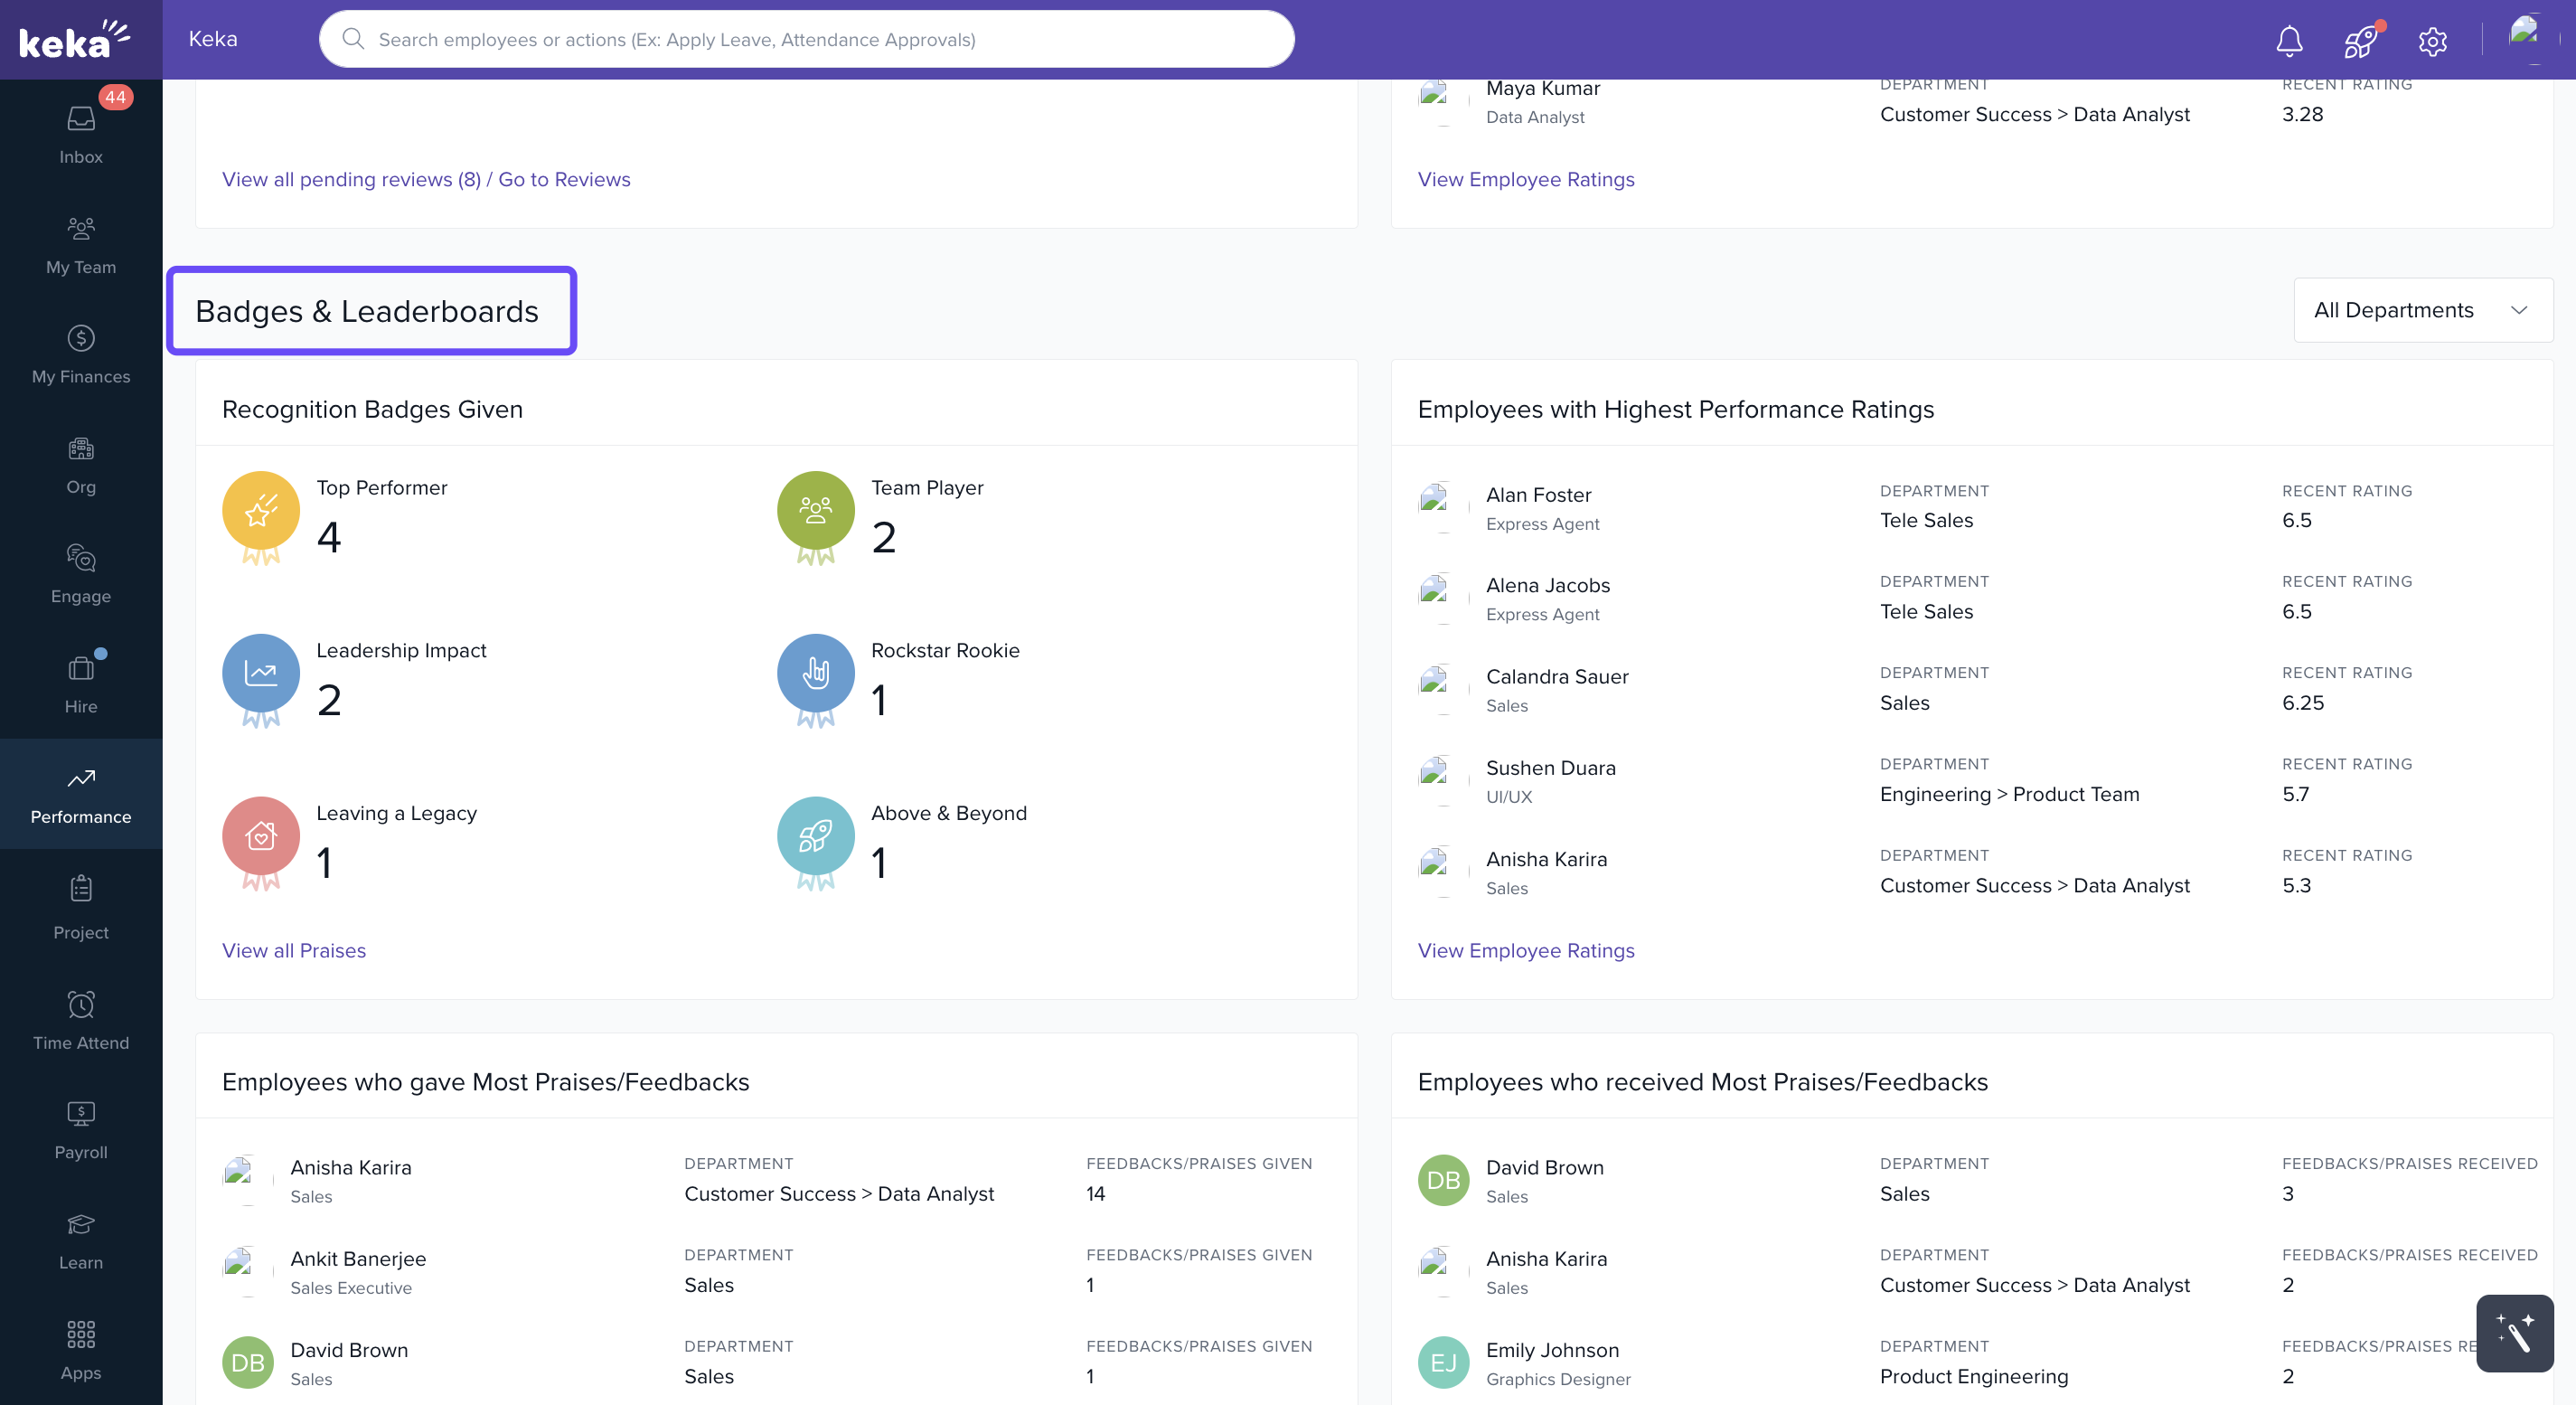Open View all Praises link
The width and height of the screenshot is (2576, 1405).
(x=294, y=950)
